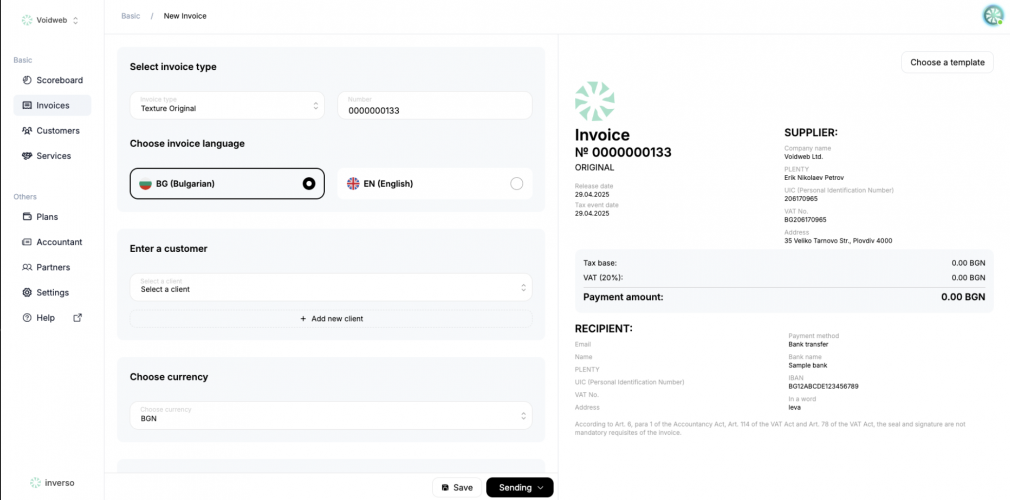The width and height of the screenshot is (1010, 500).
Task: Click the Payment amount 0.00 BGN value
Action: [x=963, y=297]
